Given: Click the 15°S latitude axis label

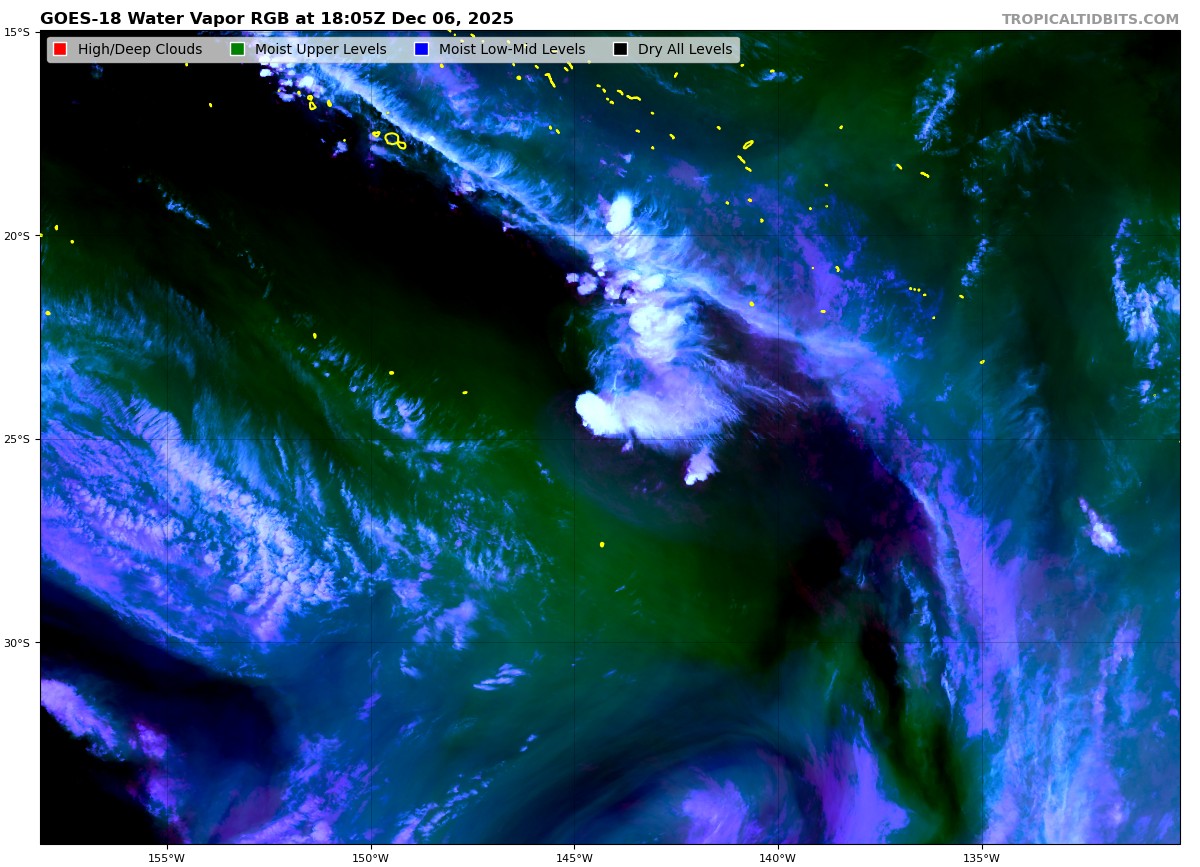Looking at the screenshot, I should [x=16, y=32].
